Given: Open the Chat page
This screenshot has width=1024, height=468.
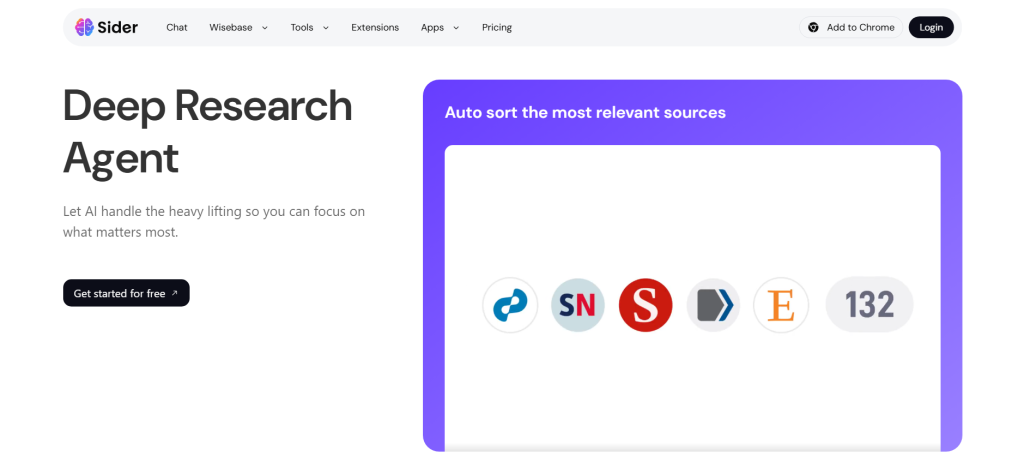Looking at the screenshot, I should point(177,27).
